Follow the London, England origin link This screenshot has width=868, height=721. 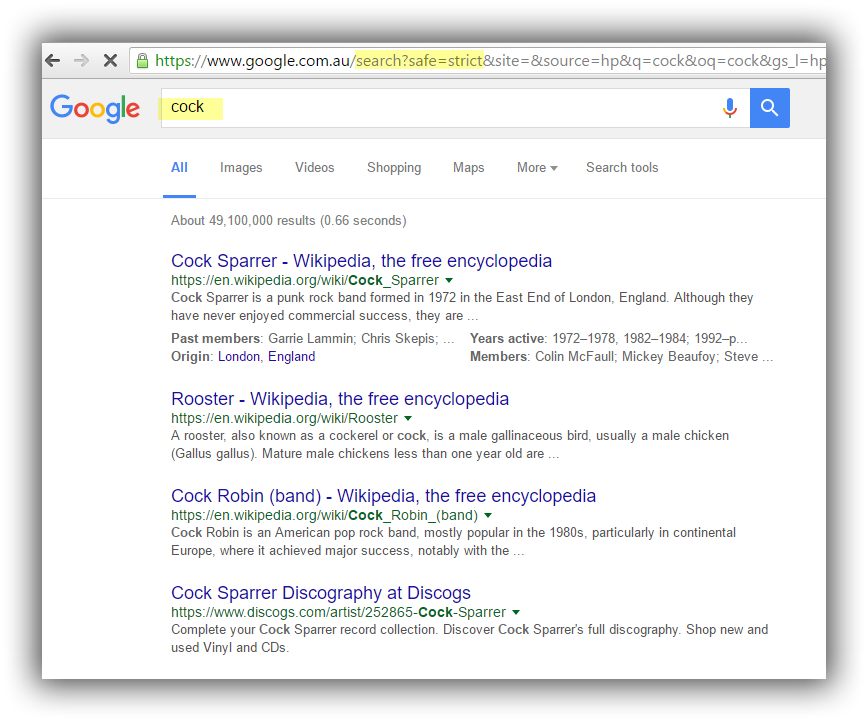click(266, 356)
